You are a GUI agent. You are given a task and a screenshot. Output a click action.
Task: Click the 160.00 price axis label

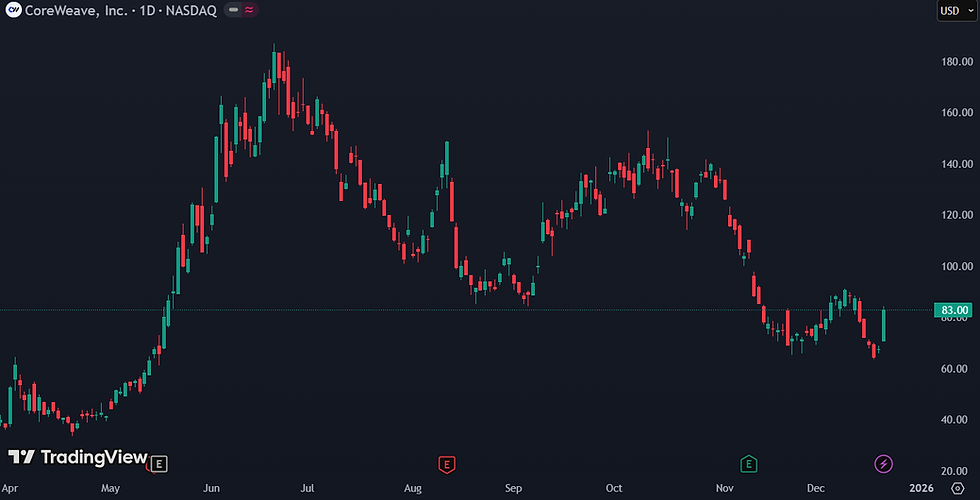[x=956, y=113]
